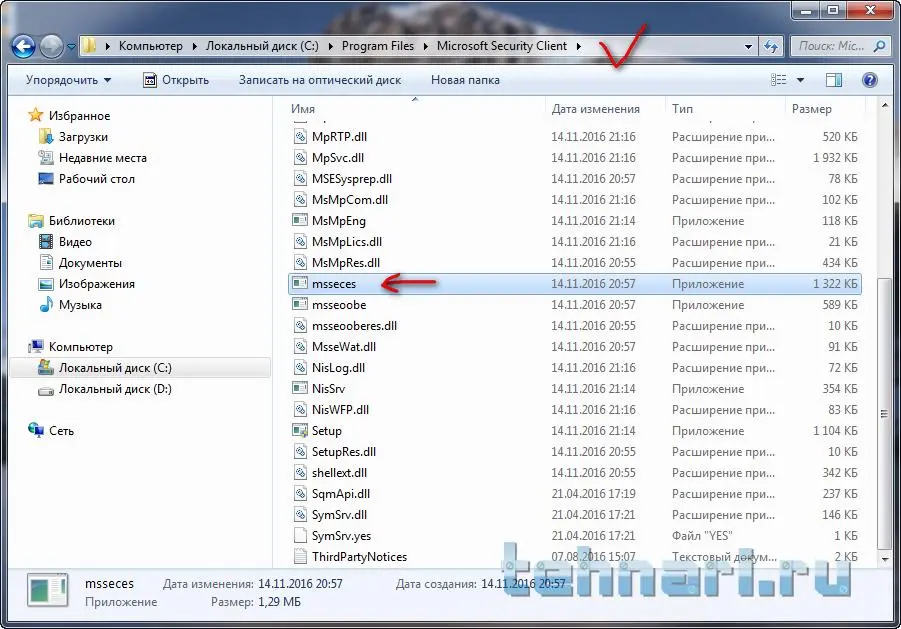Image resolution: width=901 pixels, height=629 pixels.
Task: Open the Музыка library
Action: [x=80, y=305]
